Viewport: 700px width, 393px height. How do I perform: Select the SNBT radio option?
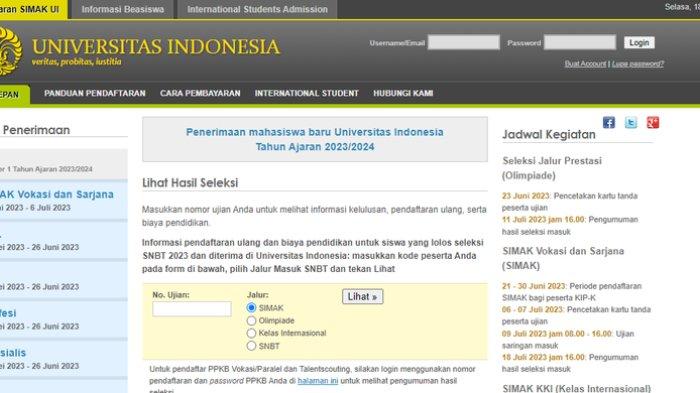[x=251, y=346]
